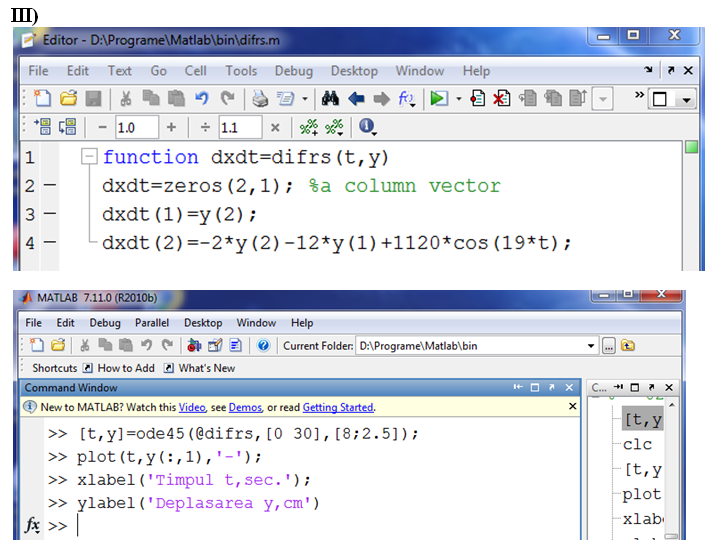Click blue info icon in cell toolbar

(x=366, y=126)
